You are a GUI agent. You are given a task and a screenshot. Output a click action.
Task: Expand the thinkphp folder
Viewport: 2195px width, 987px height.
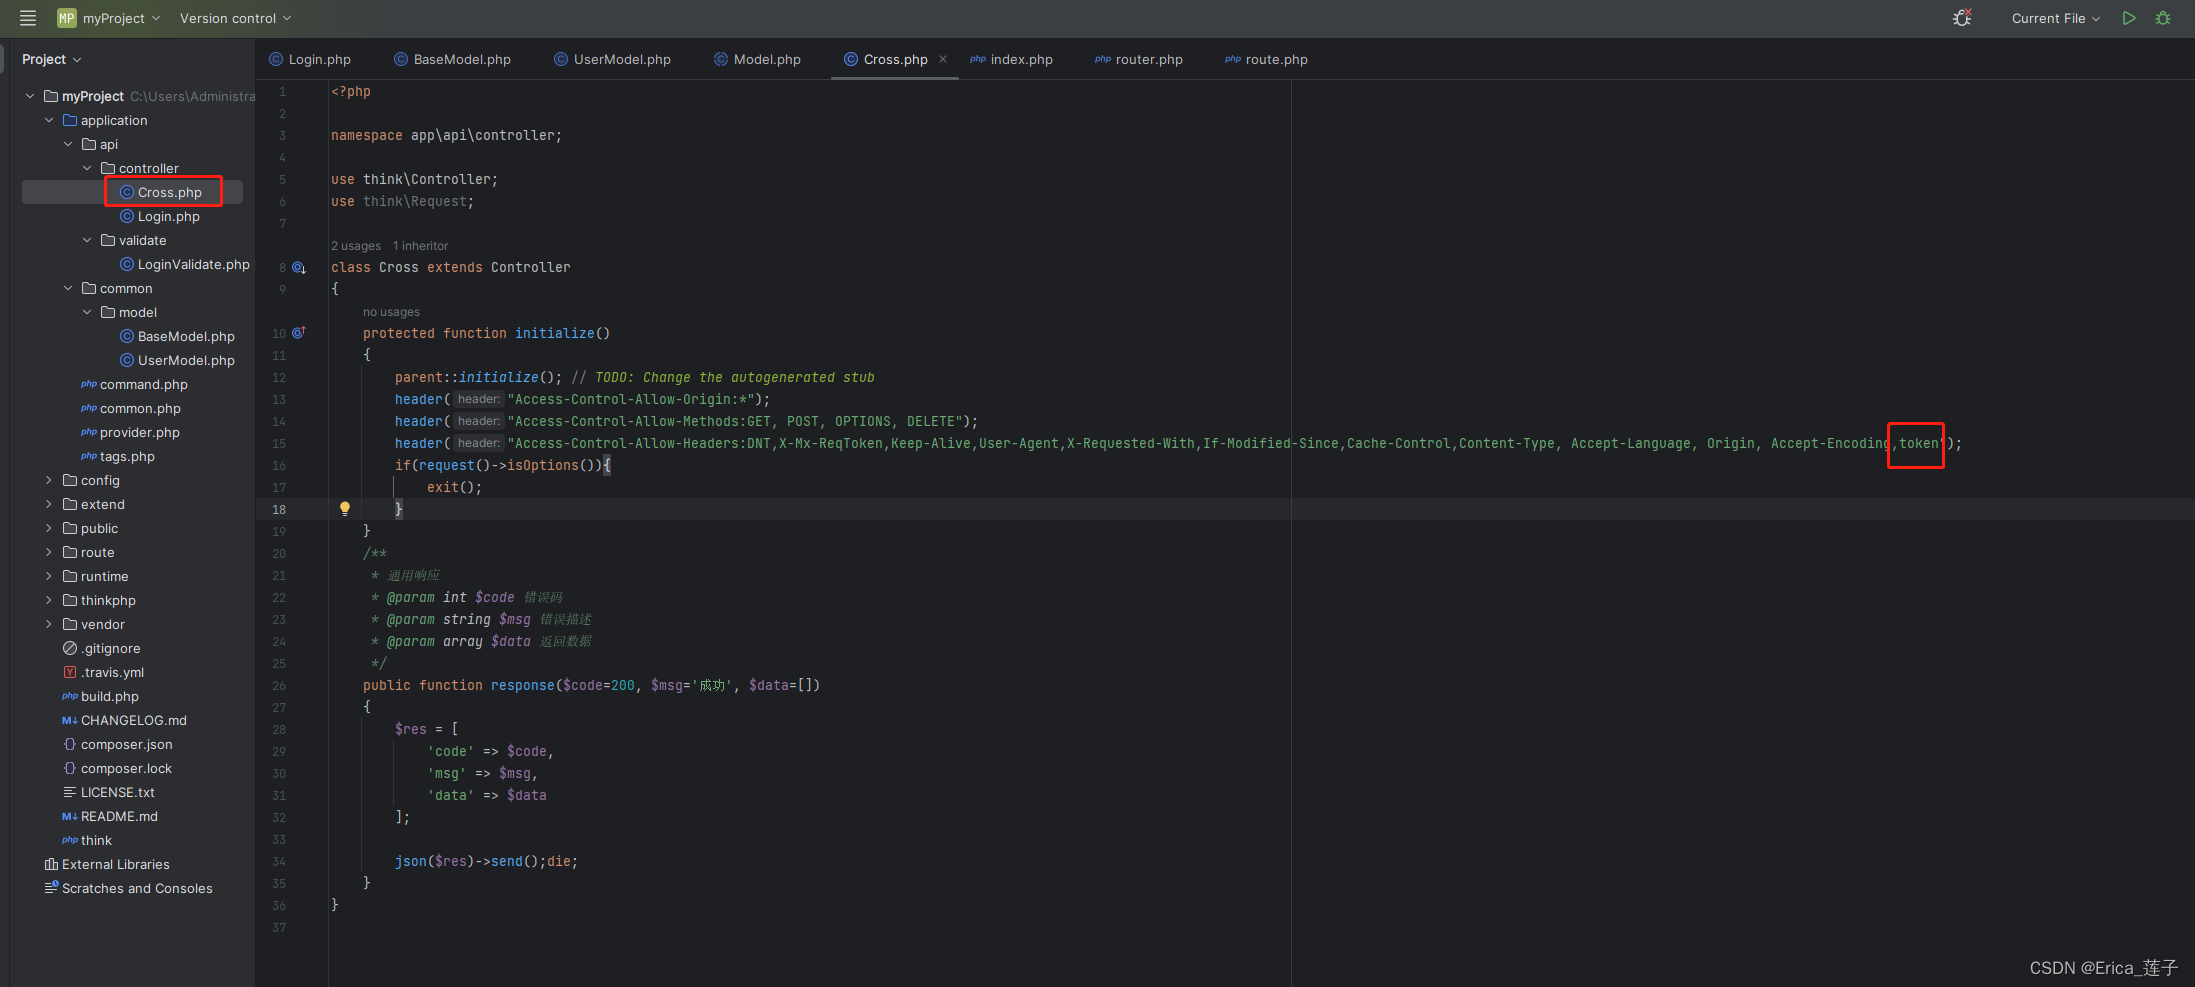[x=47, y=600]
